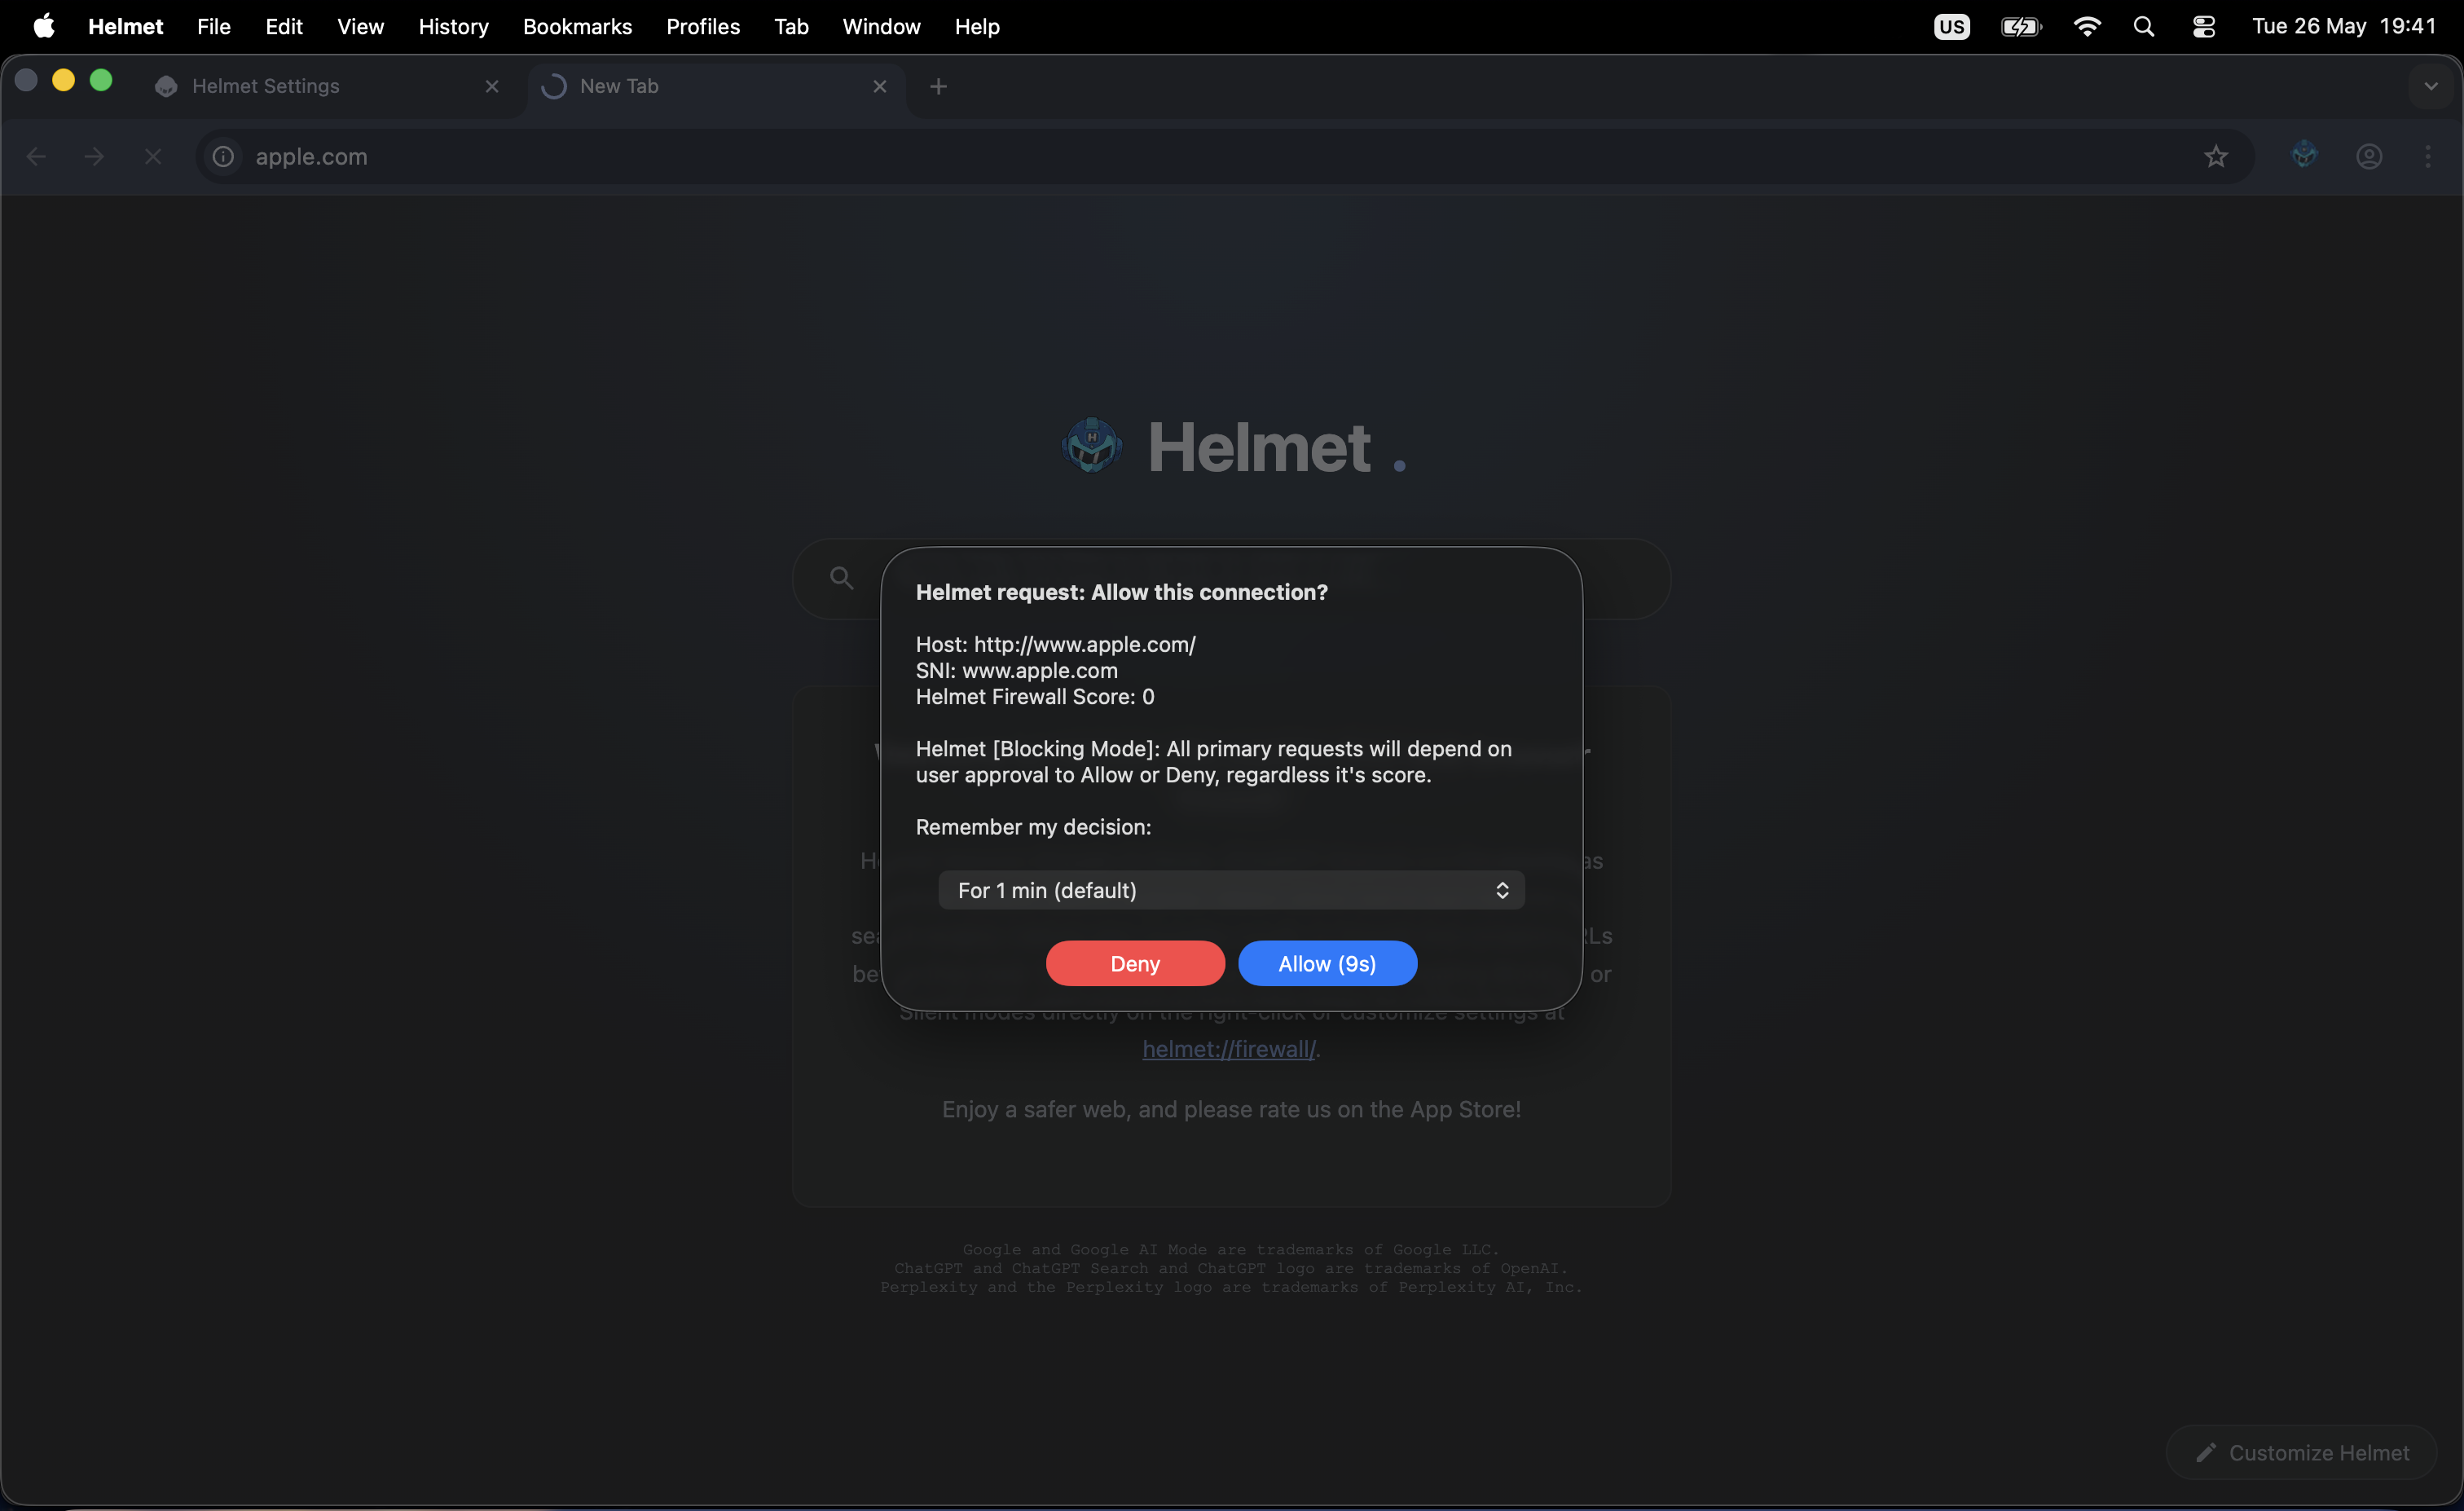The height and width of the screenshot is (1511, 2464).
Task: Close the Helmet Settings tab
Action: click(492, 87)
